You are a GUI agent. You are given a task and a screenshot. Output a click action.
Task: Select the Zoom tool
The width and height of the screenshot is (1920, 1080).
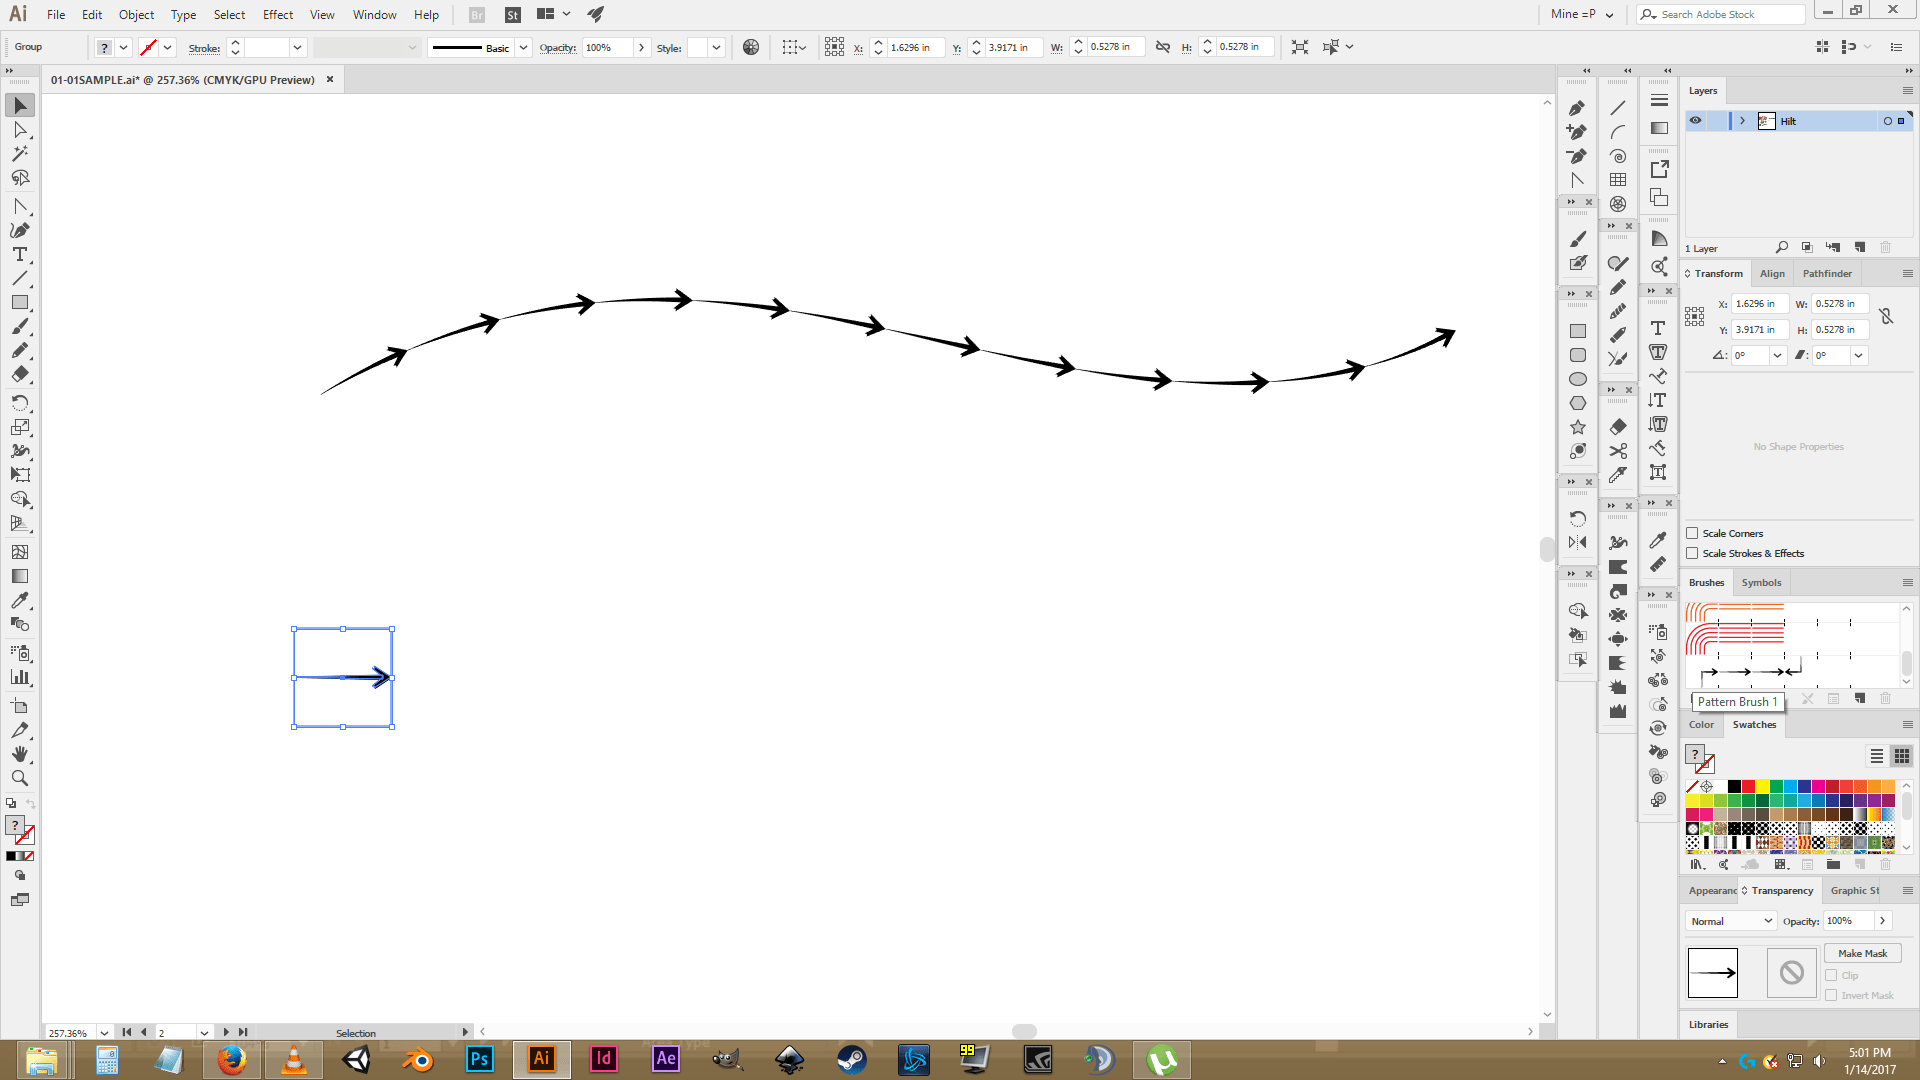pos(19,778)
